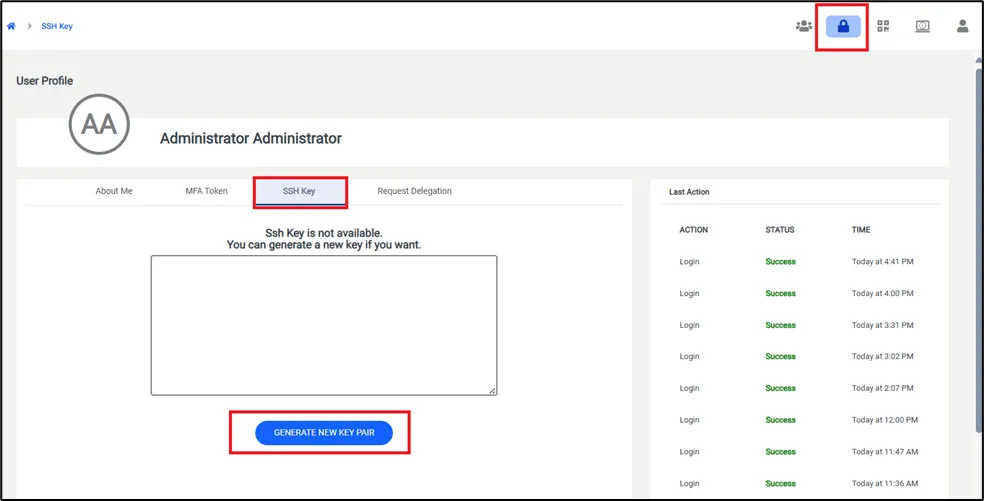Open the Request Delegation tab
This screenshot has height=501, width=984.
[414, 191]
